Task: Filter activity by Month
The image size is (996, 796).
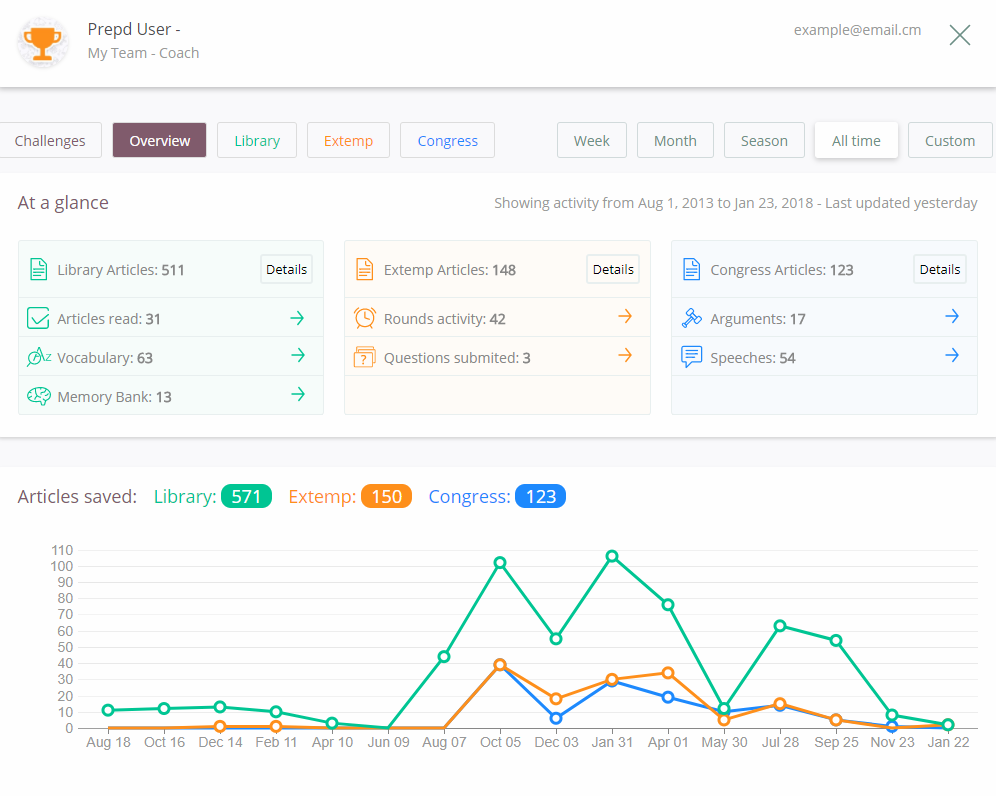Action: point(675,140)
